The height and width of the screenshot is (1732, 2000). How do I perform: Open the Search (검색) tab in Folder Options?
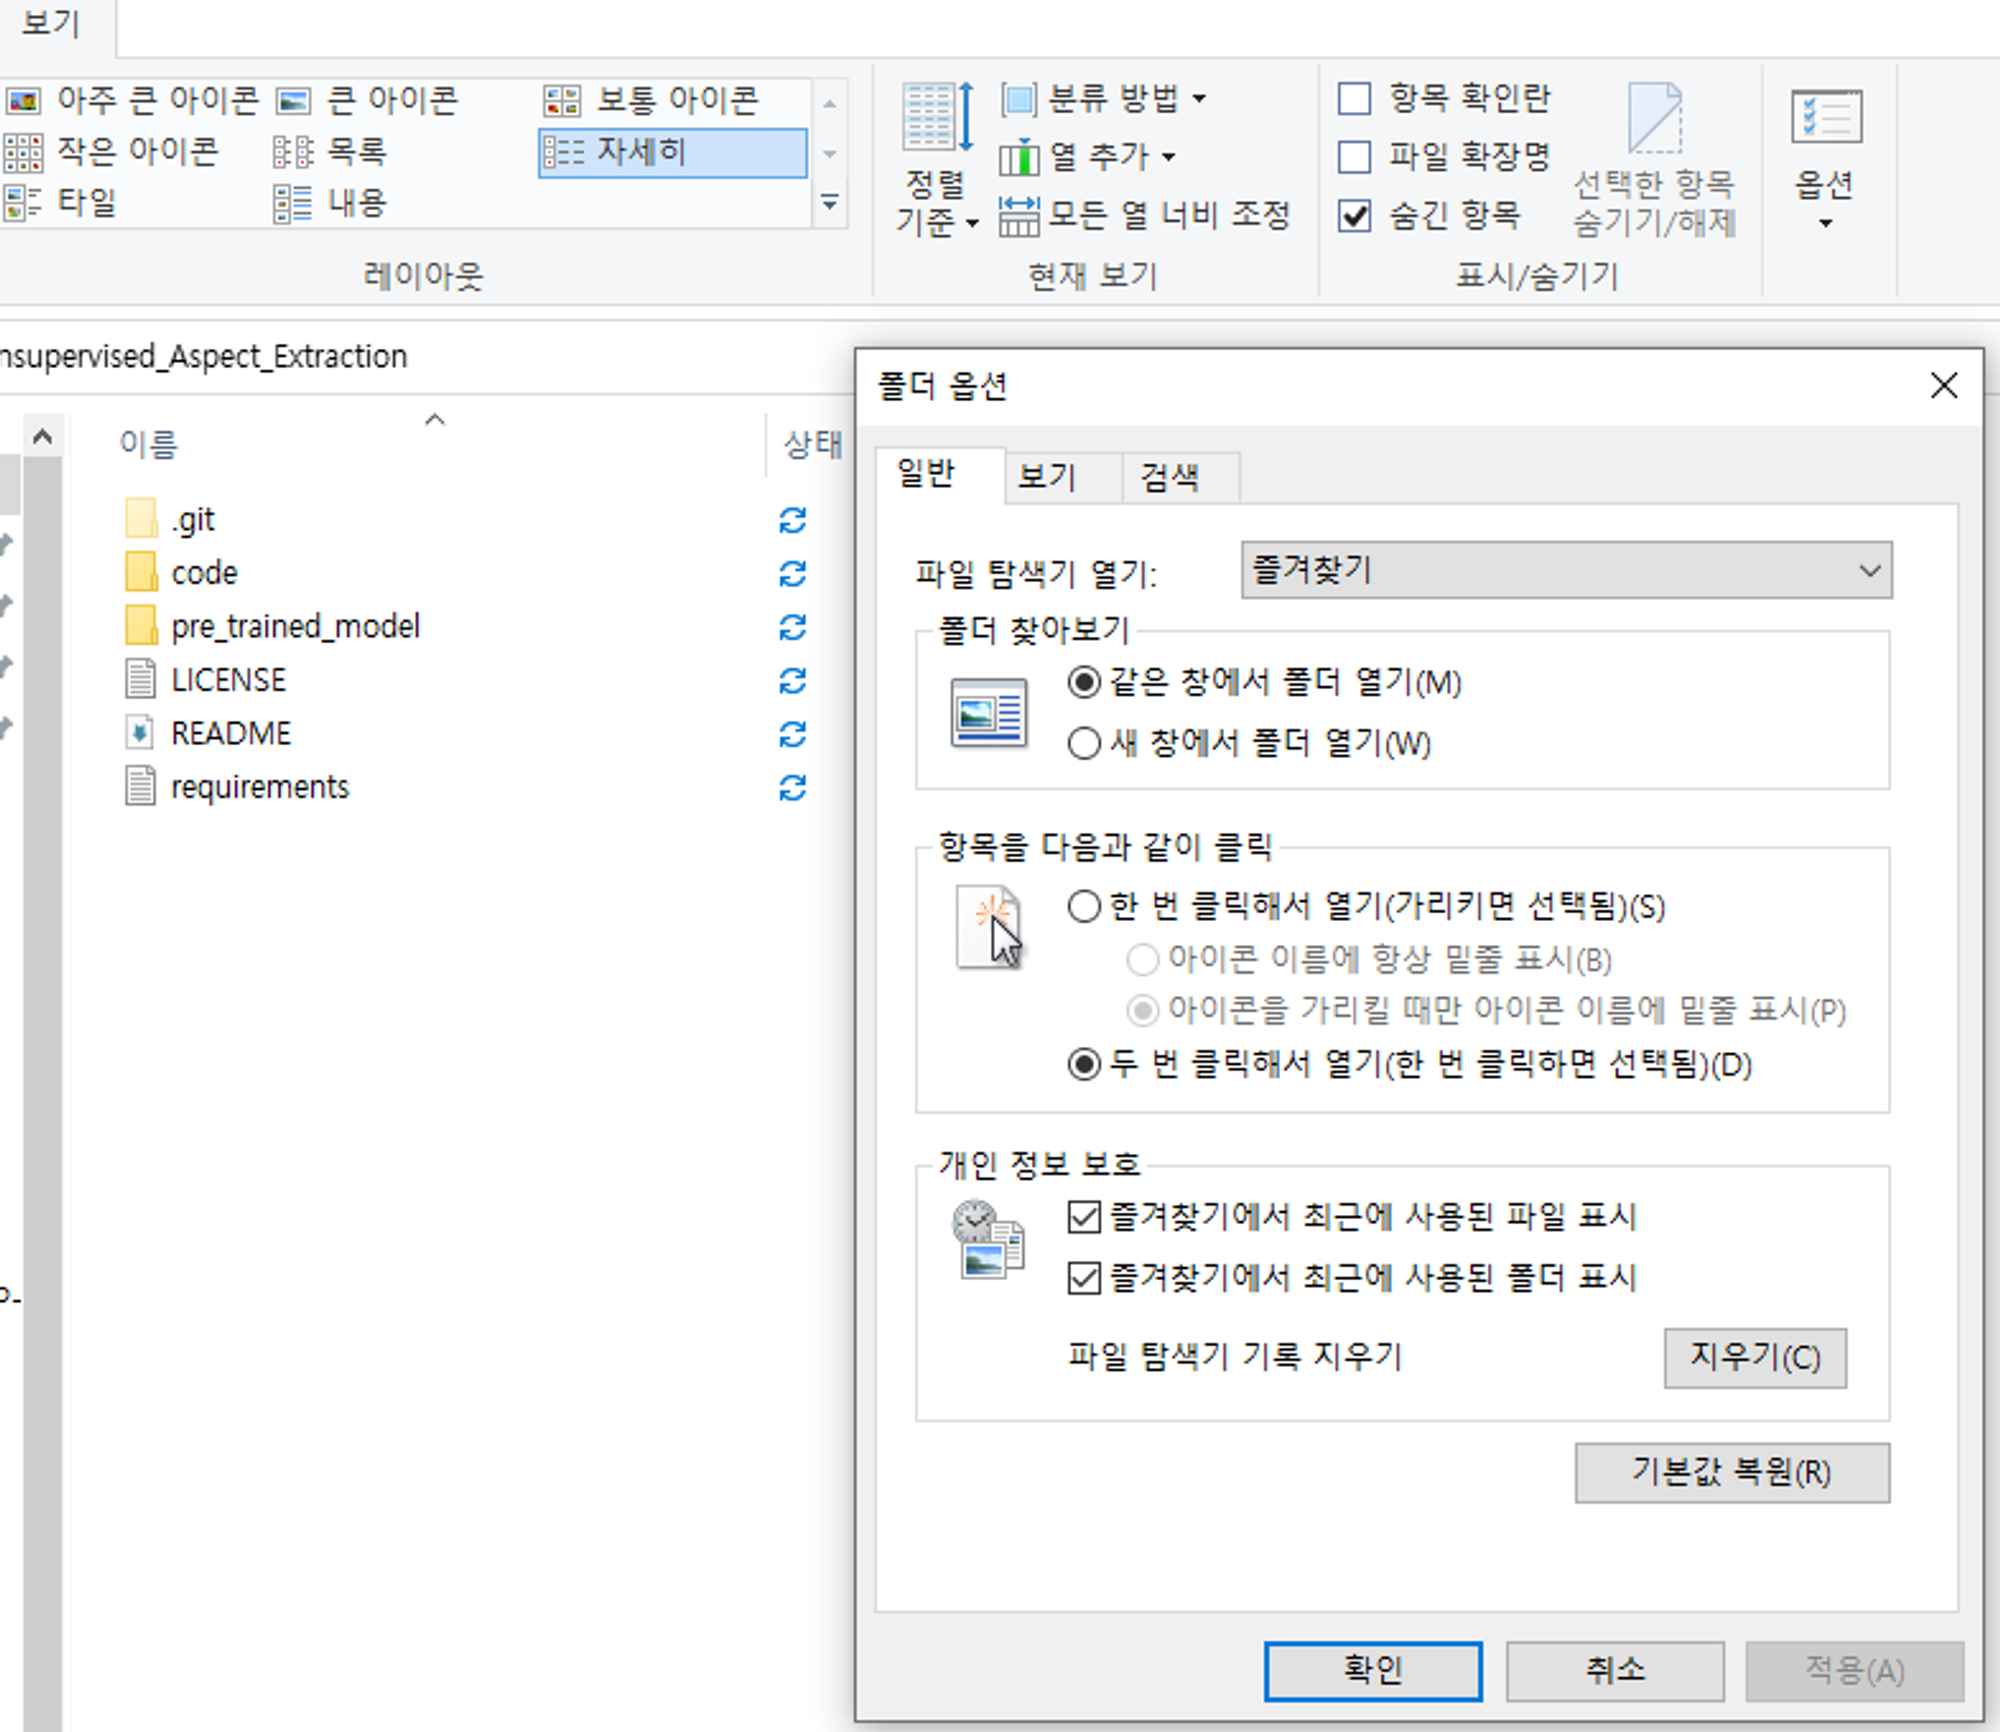coord(1169,476)
